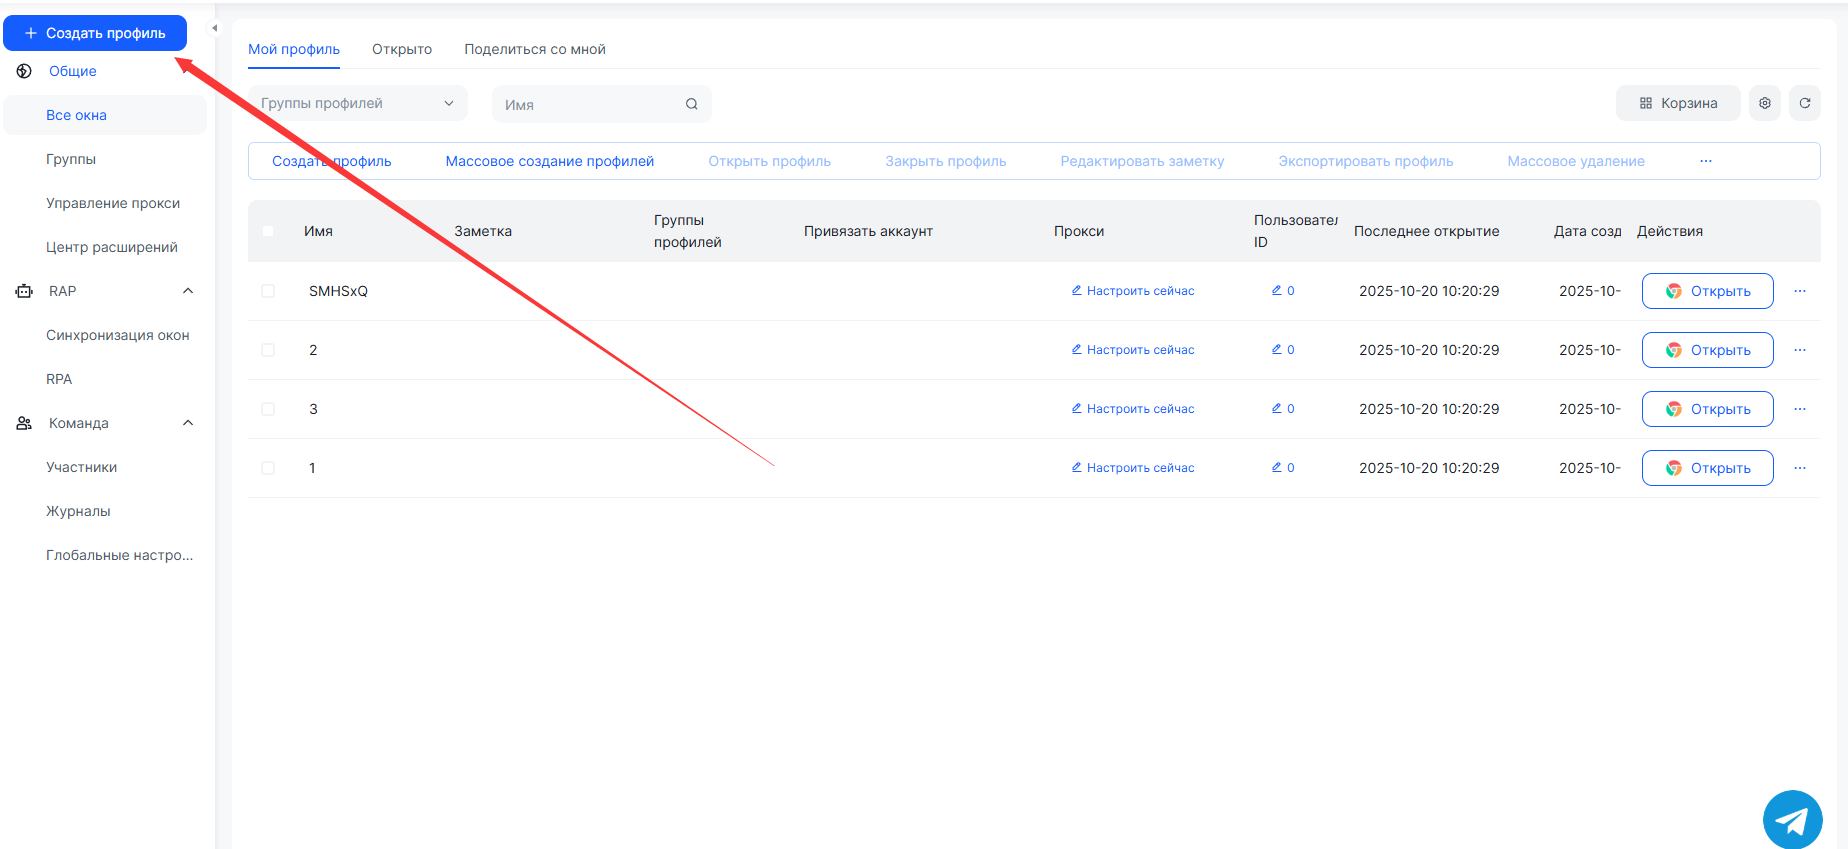This screenshot has width=1848, height=849.
Task: Open the Группы профилей dropdown
Action: coord(357,103)
